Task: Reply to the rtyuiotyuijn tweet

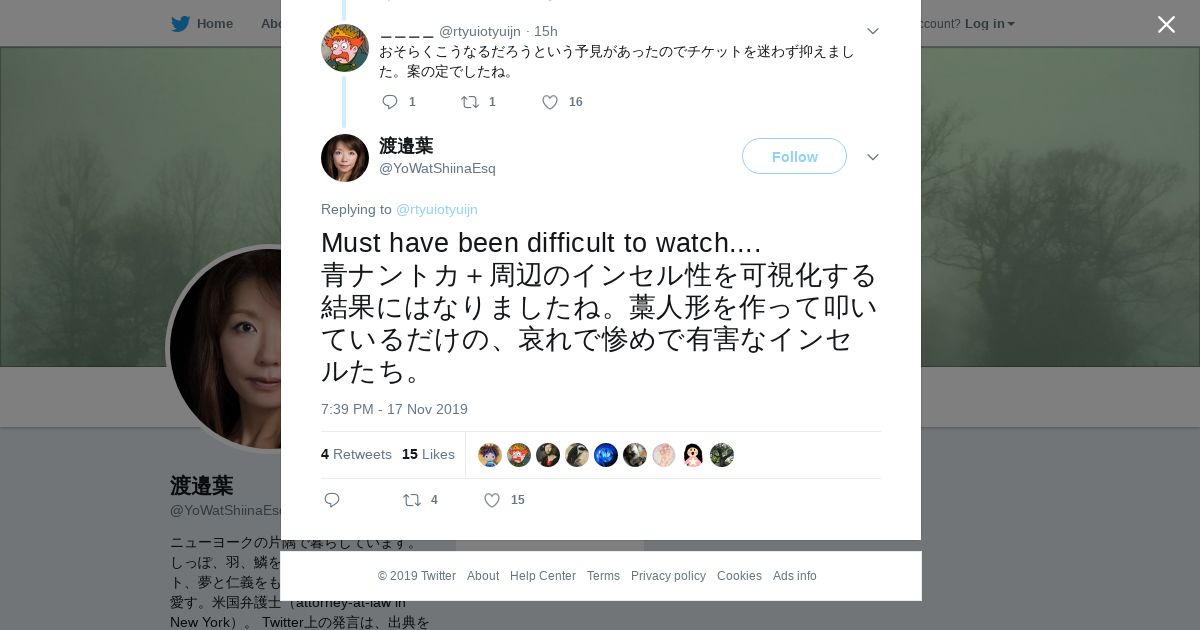Action: coord(390,102)
